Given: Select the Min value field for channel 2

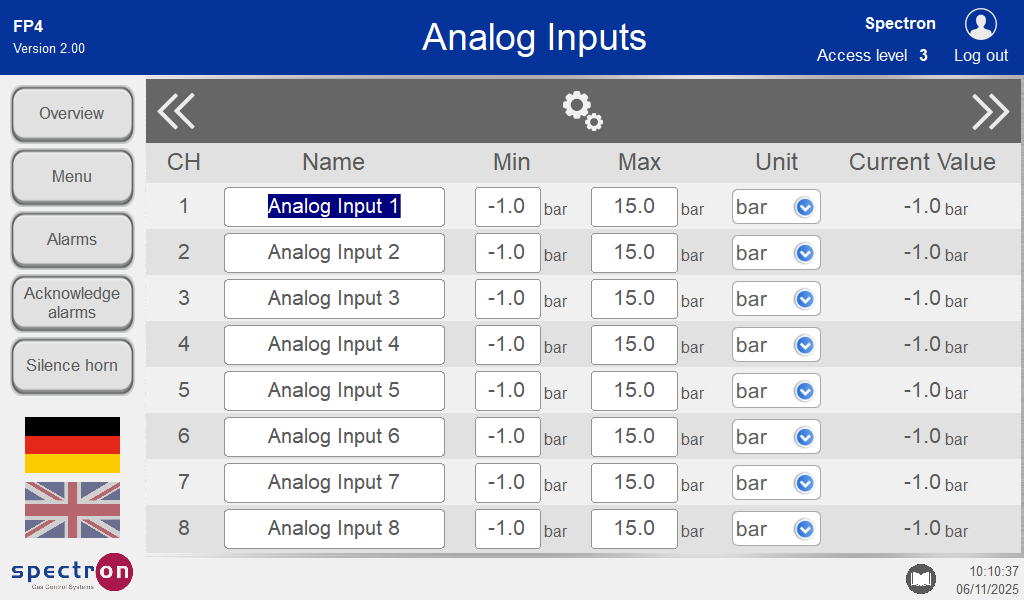Looking at the screenshot, I should [x=507, y=253].
